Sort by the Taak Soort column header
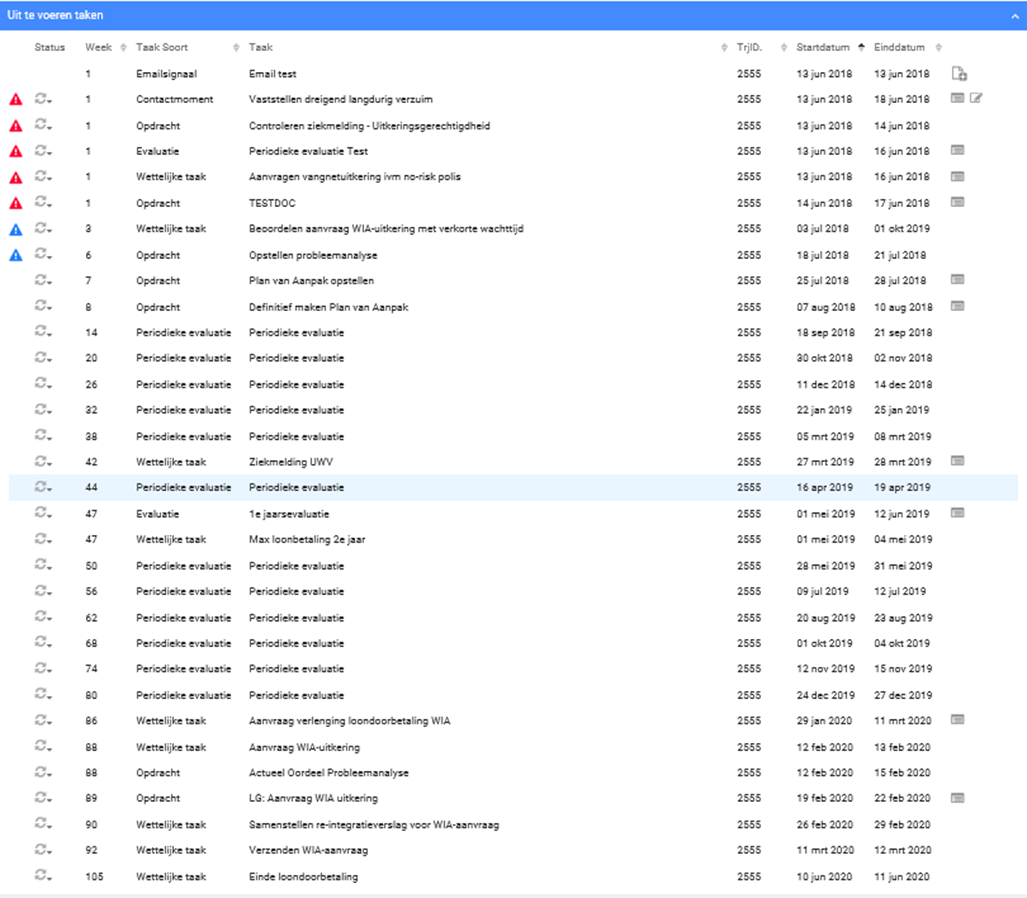 (162, 48)
